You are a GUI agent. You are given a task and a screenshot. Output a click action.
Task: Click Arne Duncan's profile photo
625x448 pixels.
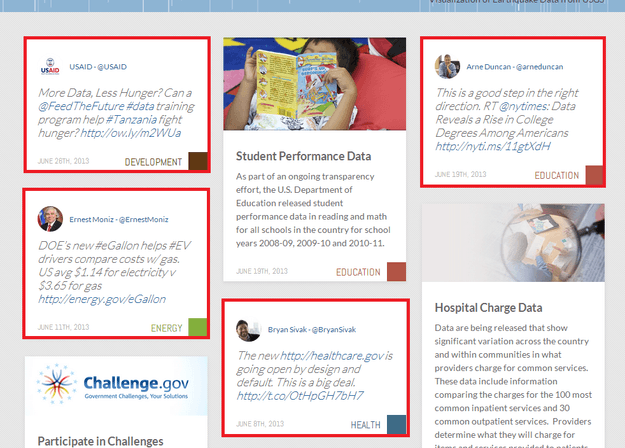pos(447,66)
